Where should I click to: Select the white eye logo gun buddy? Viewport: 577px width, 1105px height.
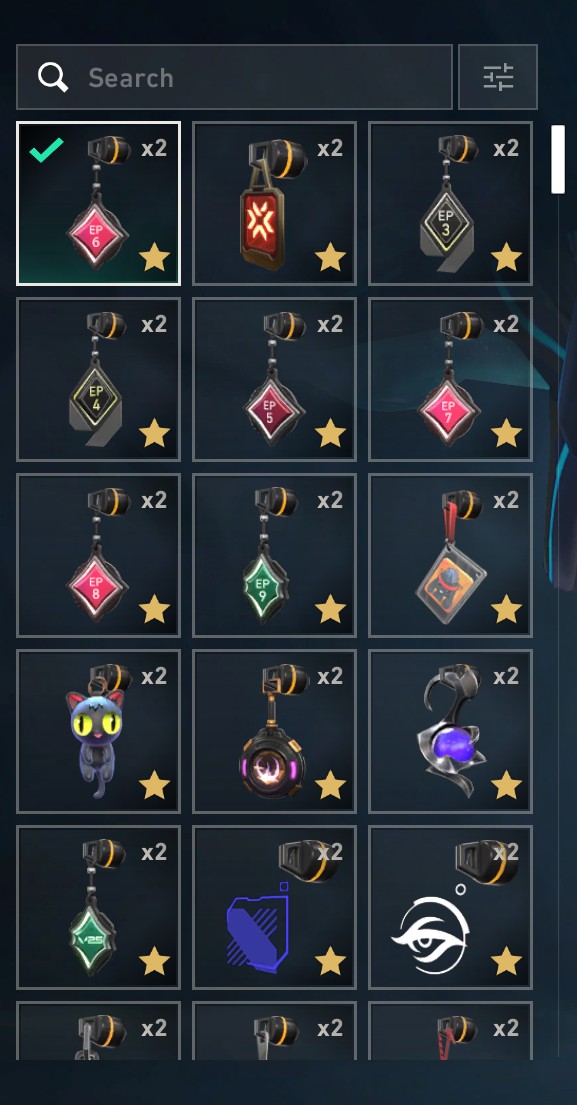pyautogui.click(x=450, y=908)
